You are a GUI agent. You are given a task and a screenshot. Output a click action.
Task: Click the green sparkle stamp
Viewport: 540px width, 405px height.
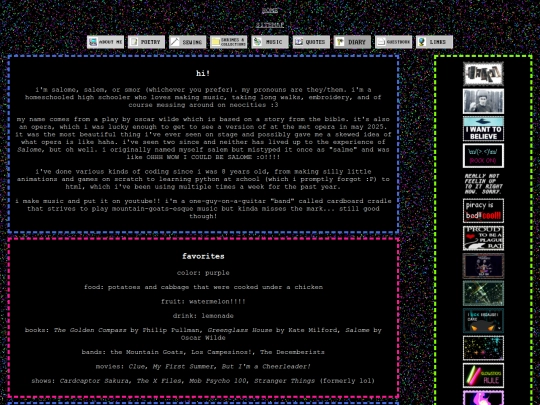point(483,293)
